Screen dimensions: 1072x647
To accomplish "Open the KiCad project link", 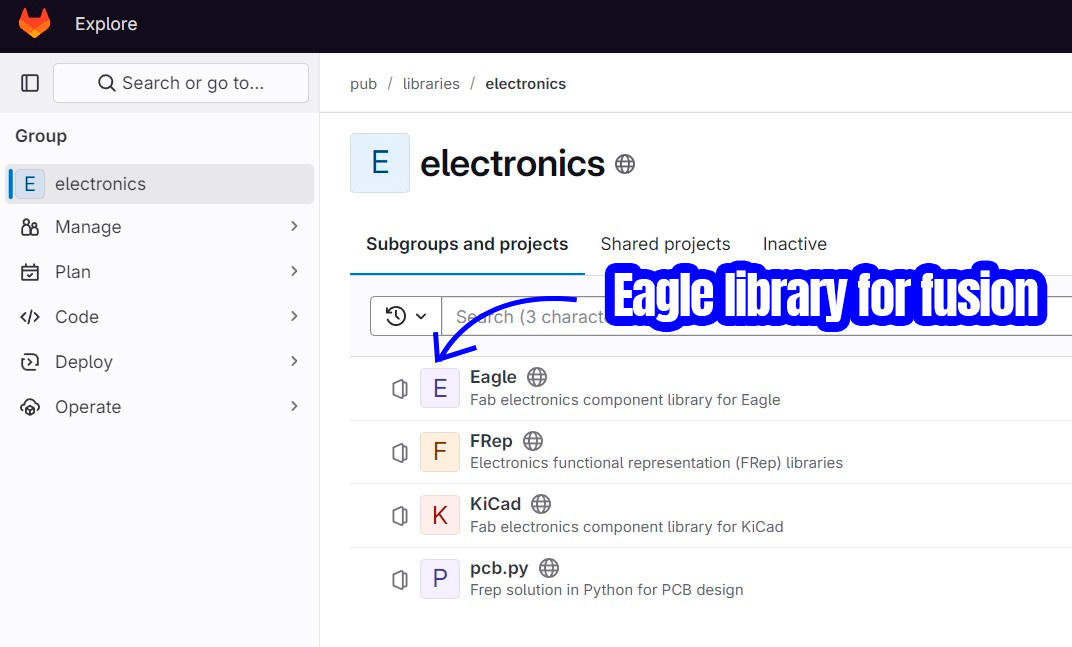I will (x=496, y=504).
